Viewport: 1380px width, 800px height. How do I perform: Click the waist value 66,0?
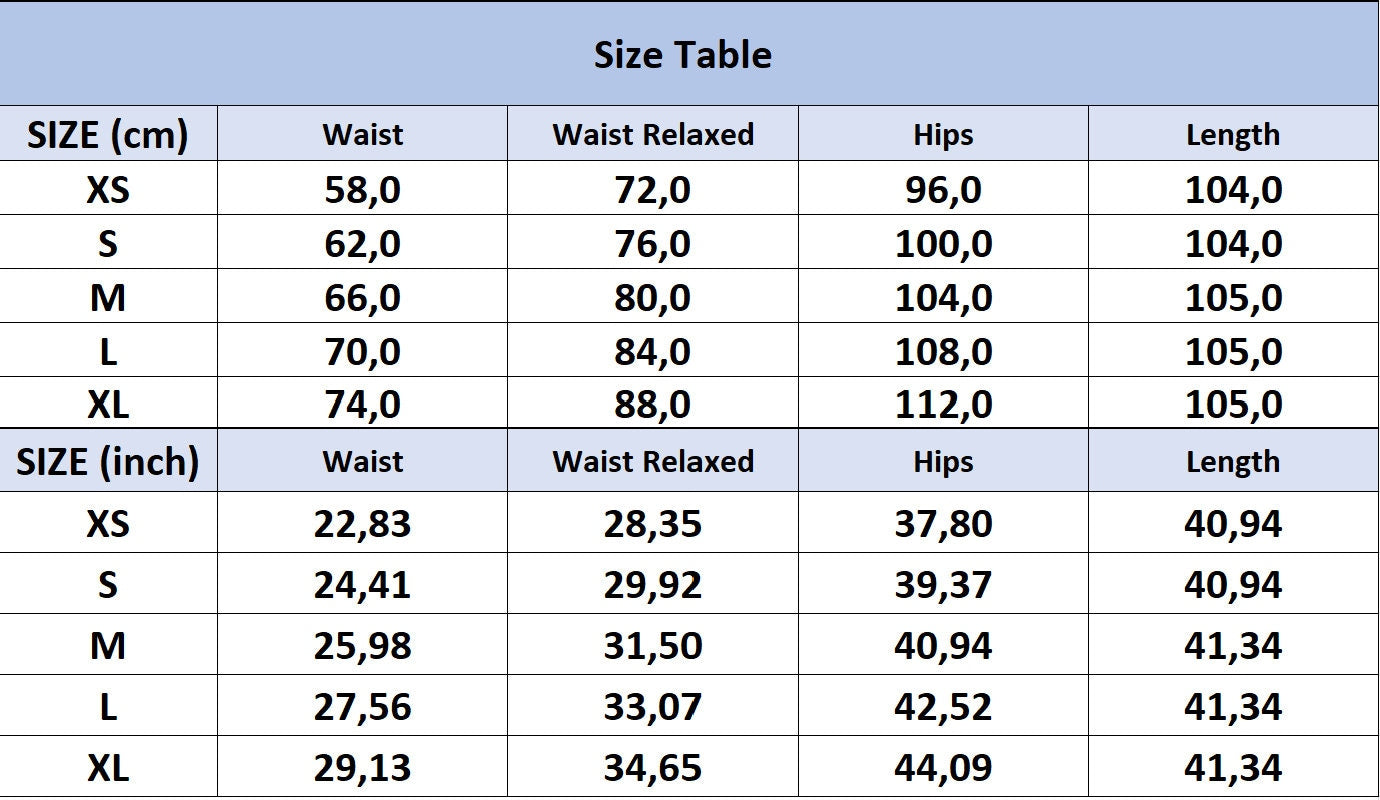point(363,297)
